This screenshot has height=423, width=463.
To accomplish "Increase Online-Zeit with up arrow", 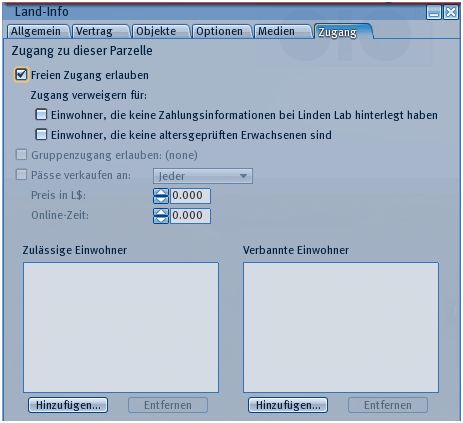I will coord(161,212).
